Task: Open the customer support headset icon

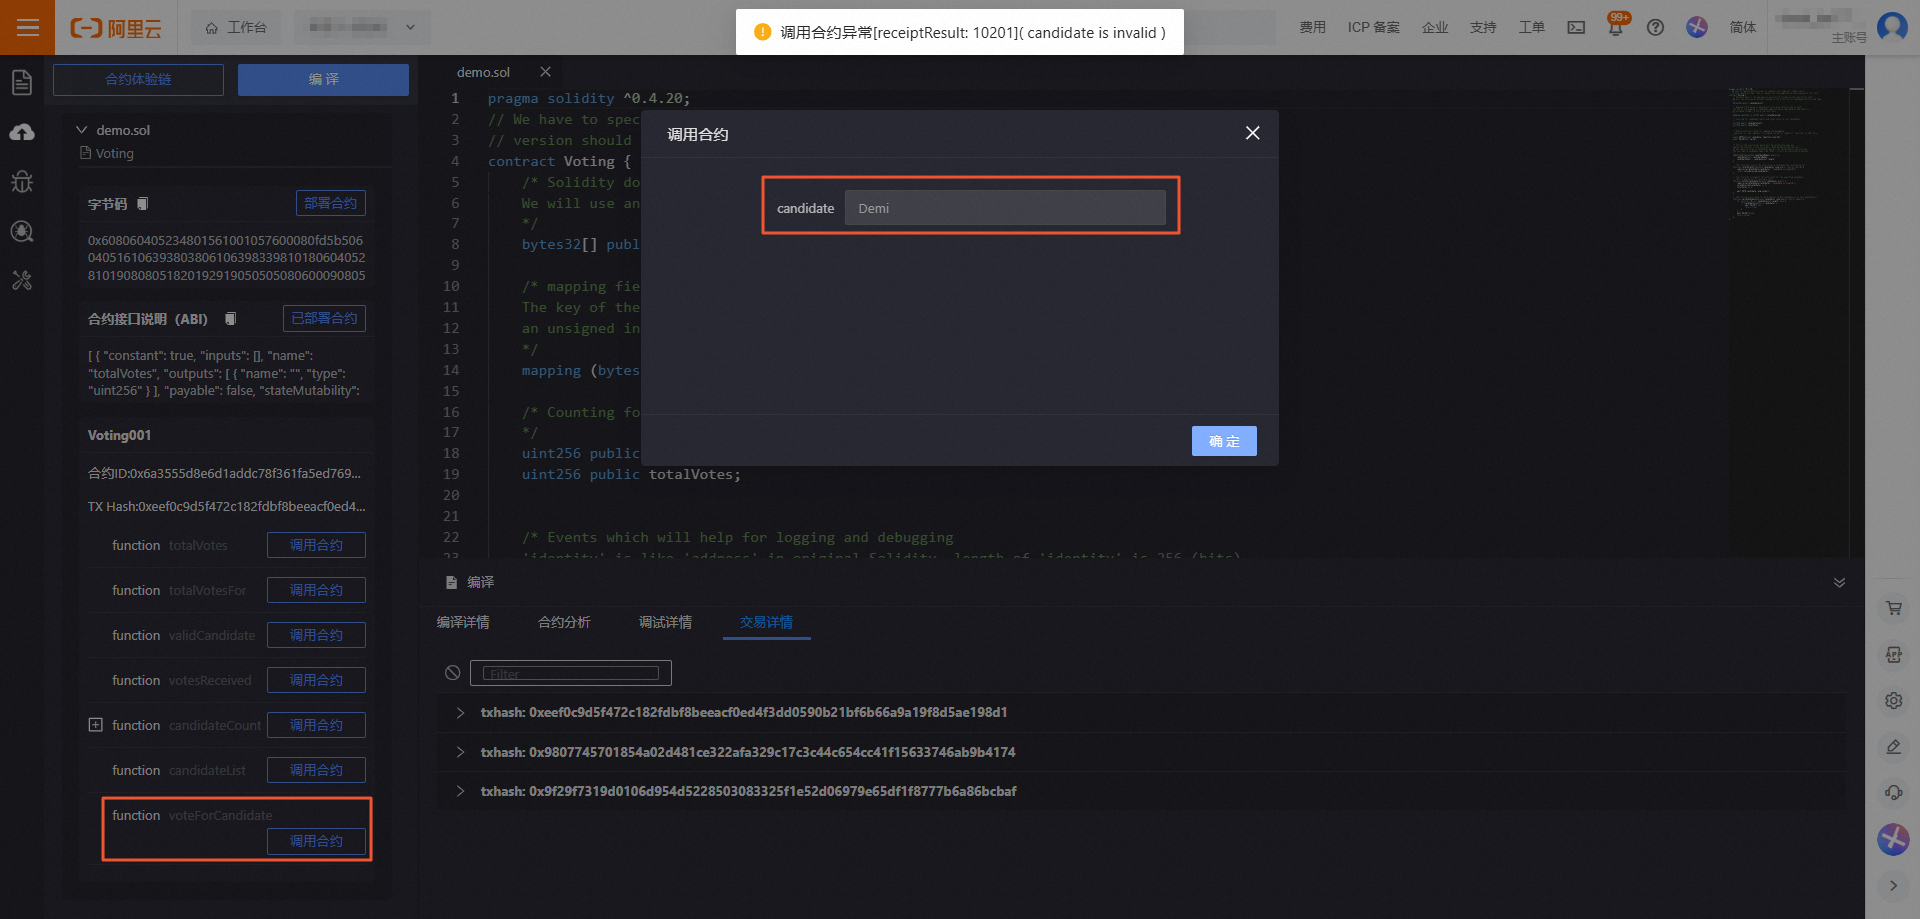Action: (1893, 793)
